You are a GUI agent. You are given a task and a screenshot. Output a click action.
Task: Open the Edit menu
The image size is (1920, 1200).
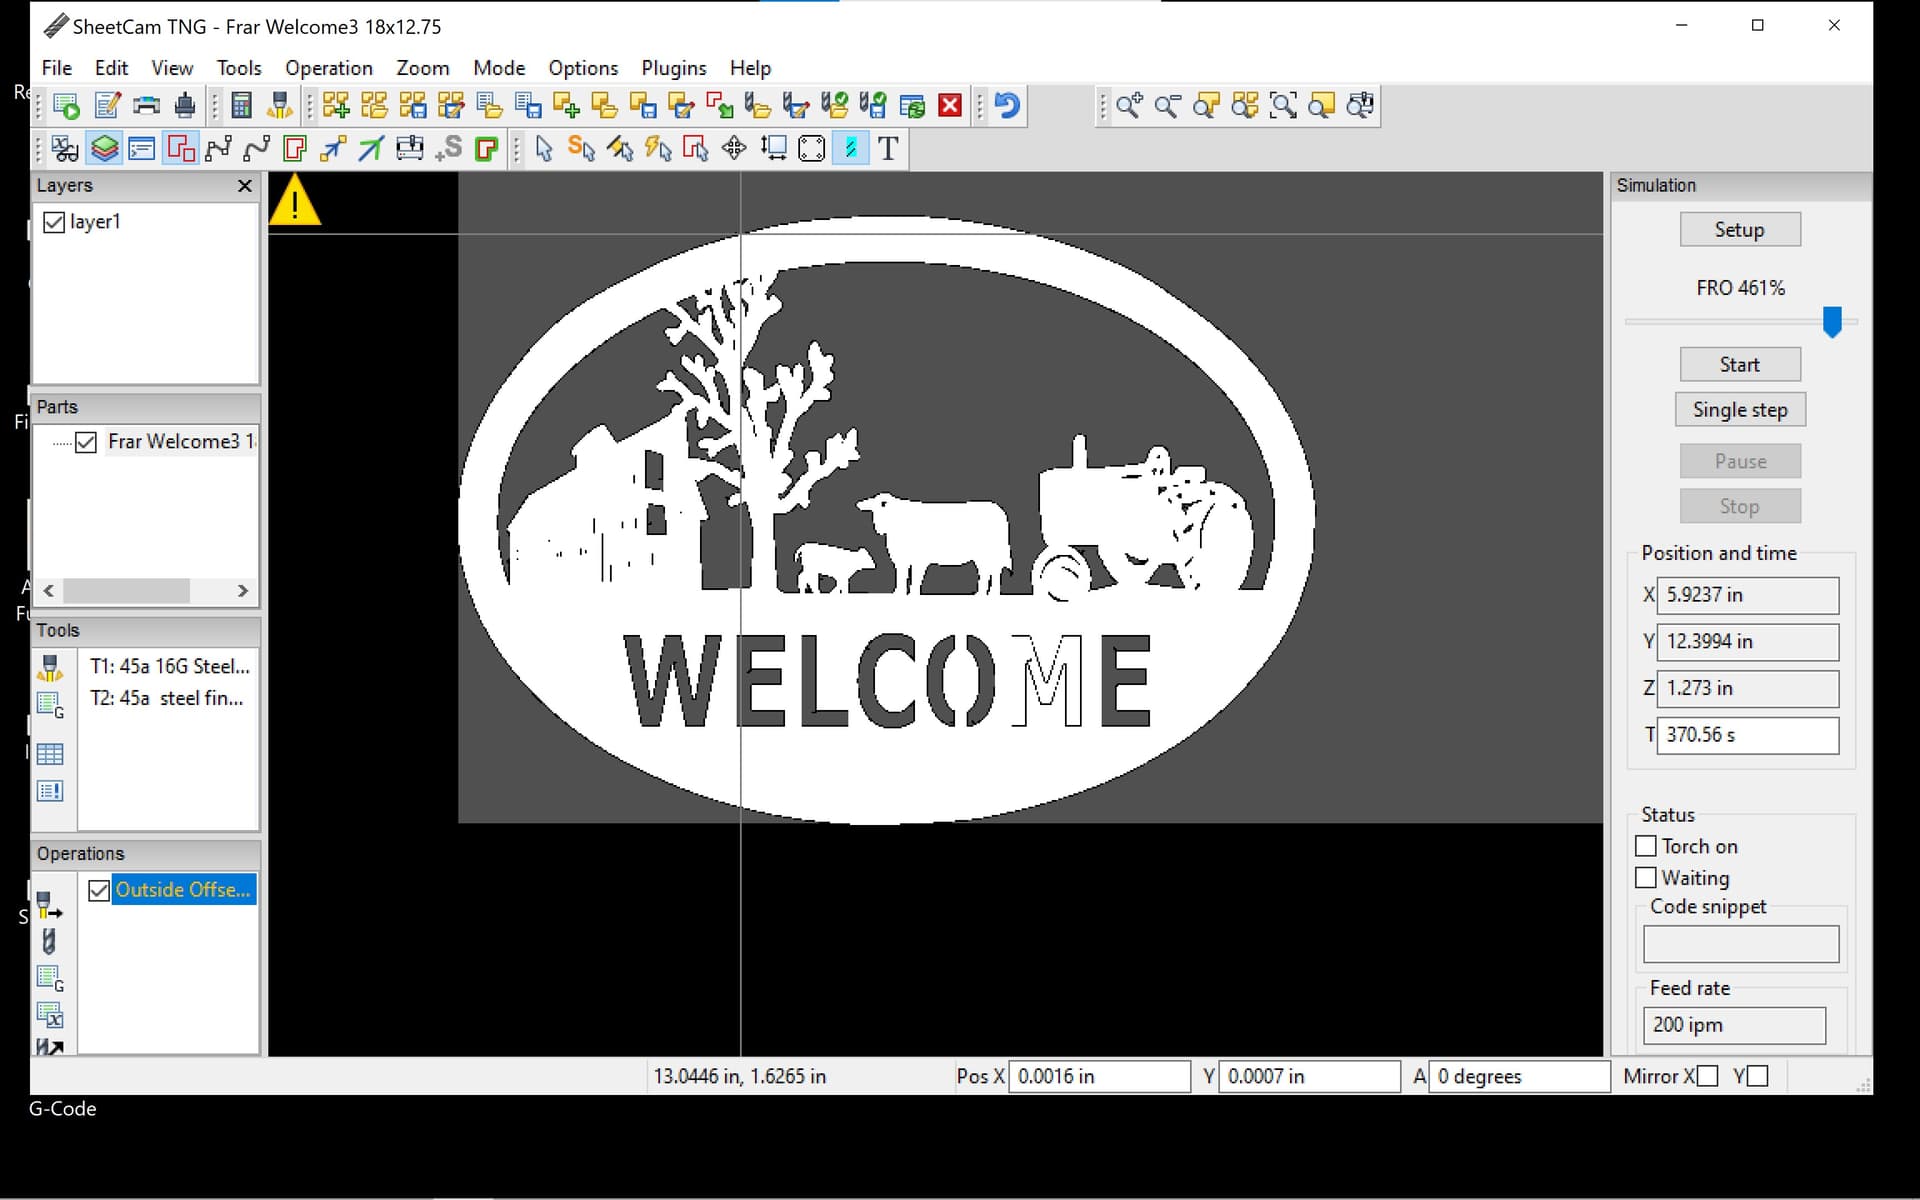click(111, 68)
